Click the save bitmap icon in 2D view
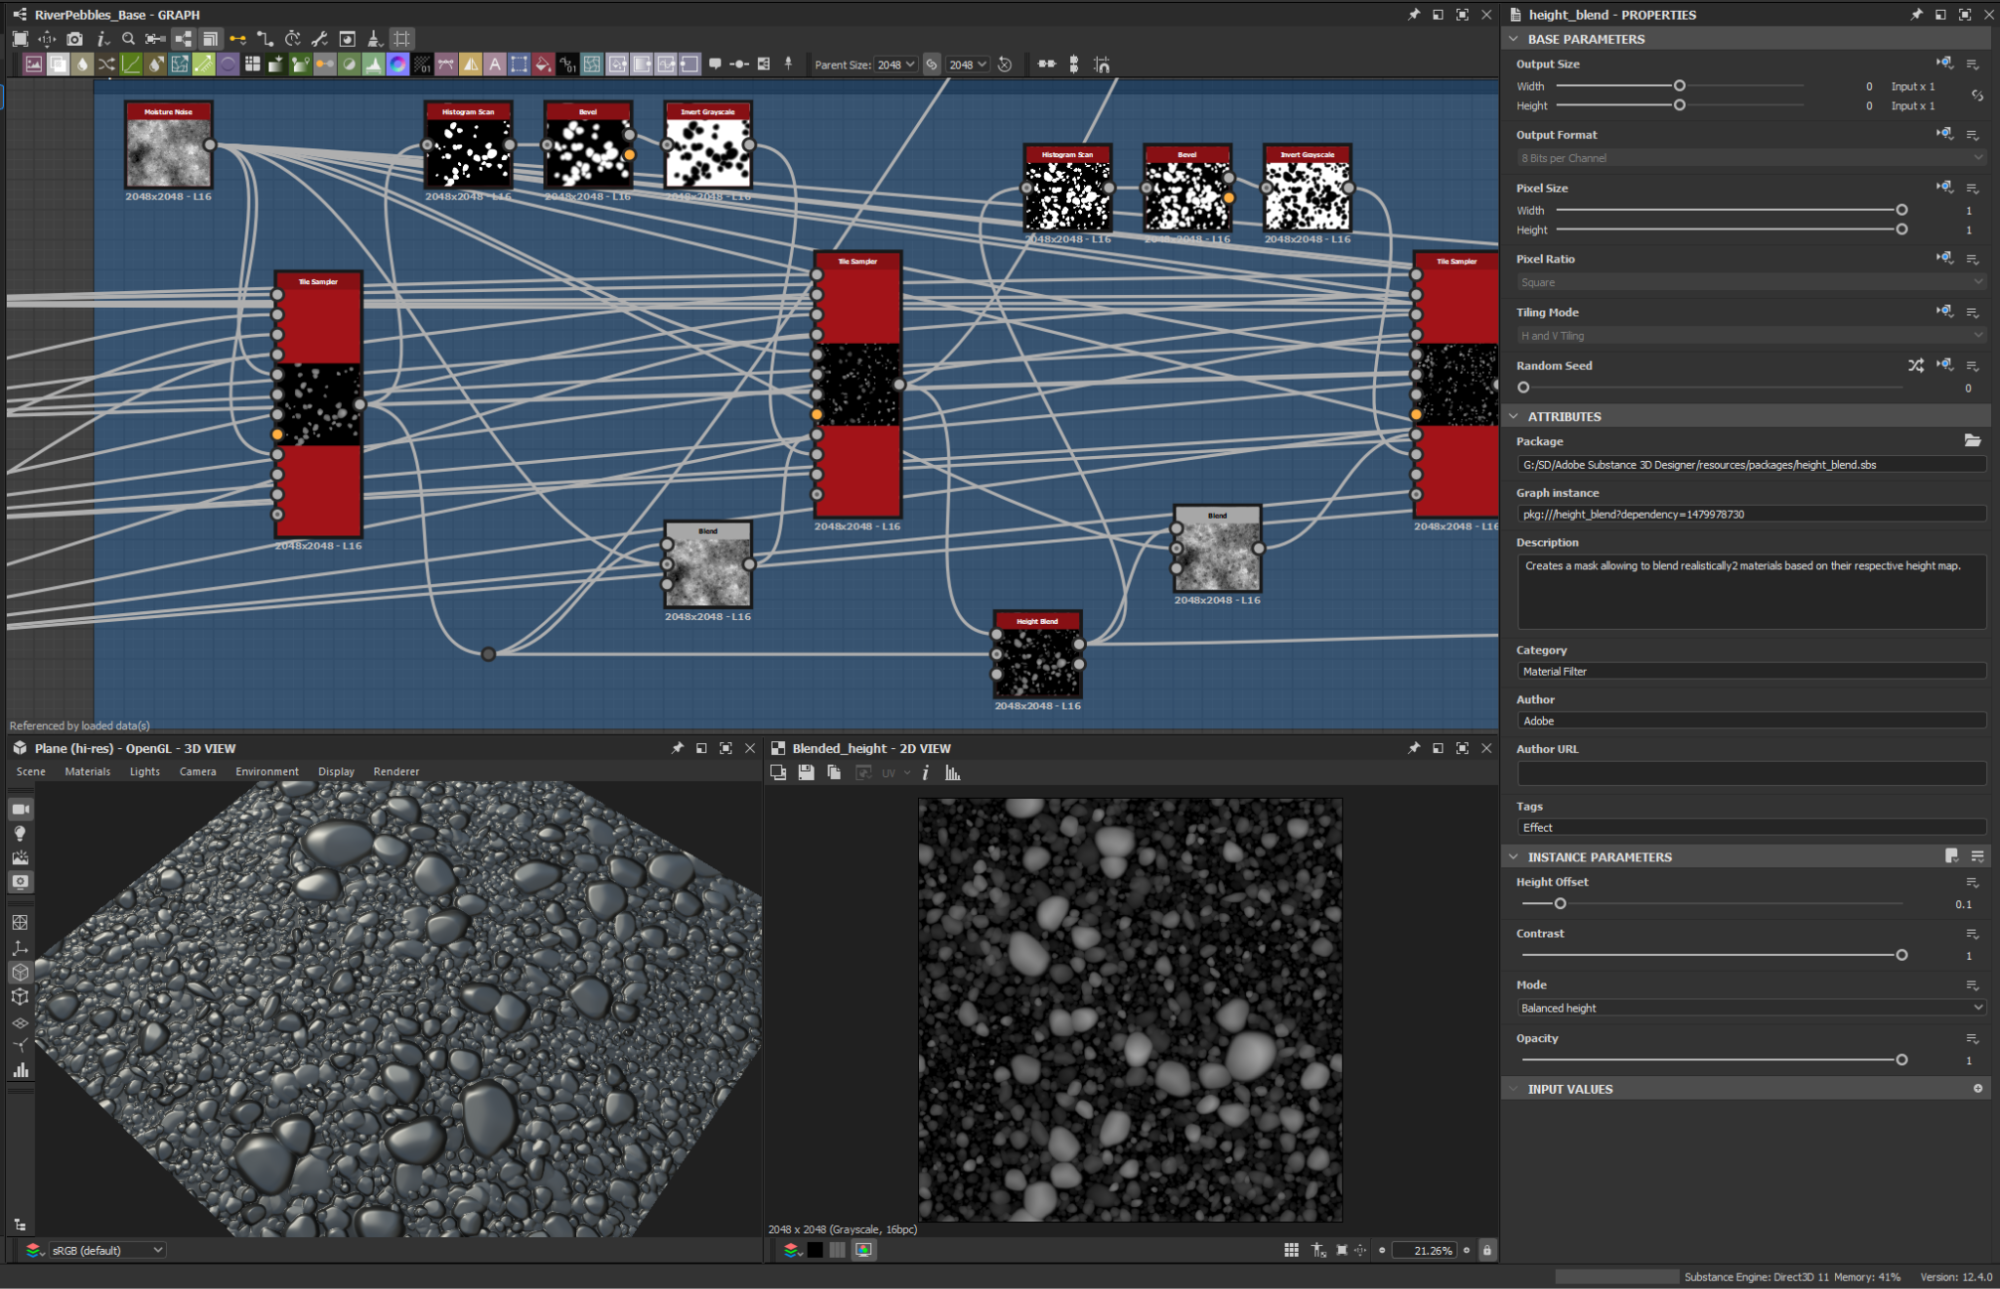This screenshot has height=1289, width=2000. point(806,773)
